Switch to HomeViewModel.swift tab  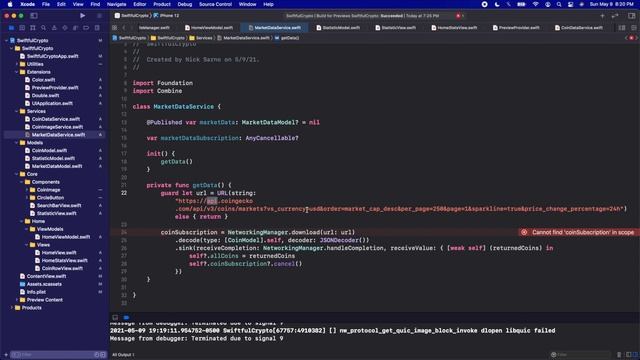[x=209, y=28]
